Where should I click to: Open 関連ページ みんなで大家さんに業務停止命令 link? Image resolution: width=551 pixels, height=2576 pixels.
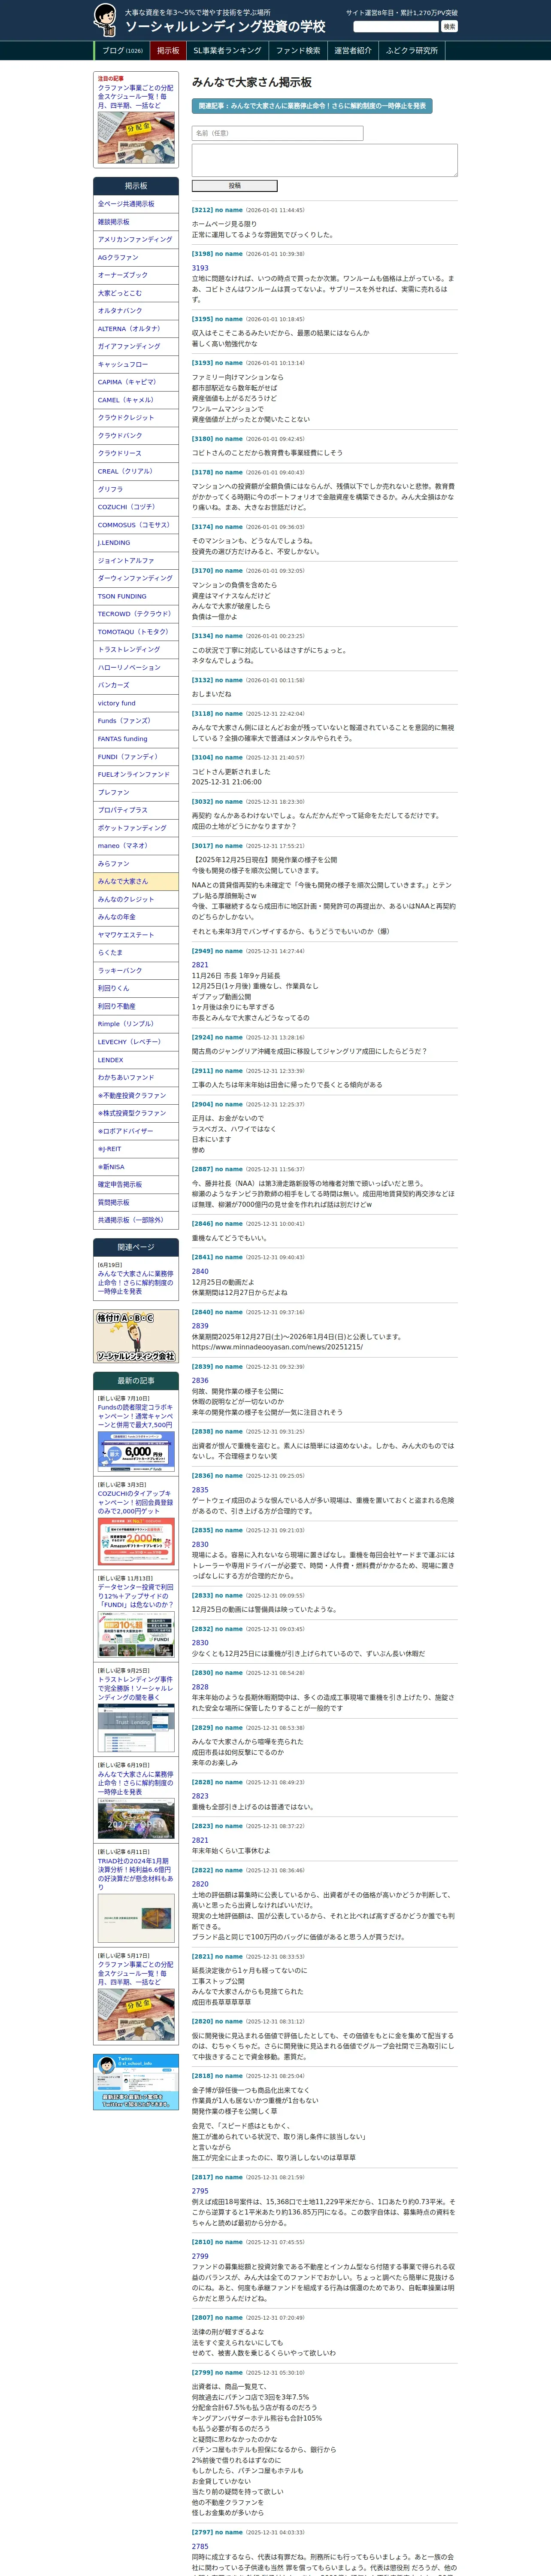click(135, 1283)
